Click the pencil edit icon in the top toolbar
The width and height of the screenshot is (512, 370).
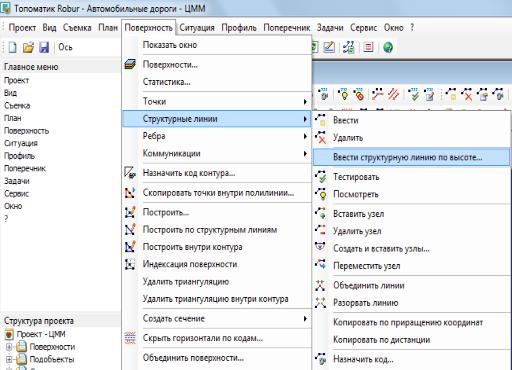[x=329, y=47]
